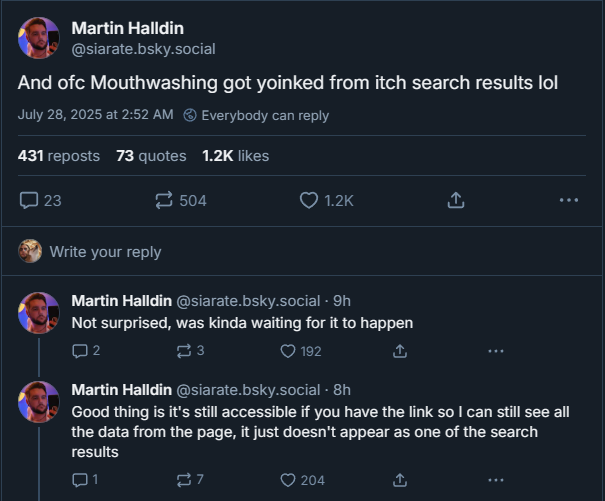Open the 1.2K likes list
Screen dimensions: 605x501
click(236, 156)
